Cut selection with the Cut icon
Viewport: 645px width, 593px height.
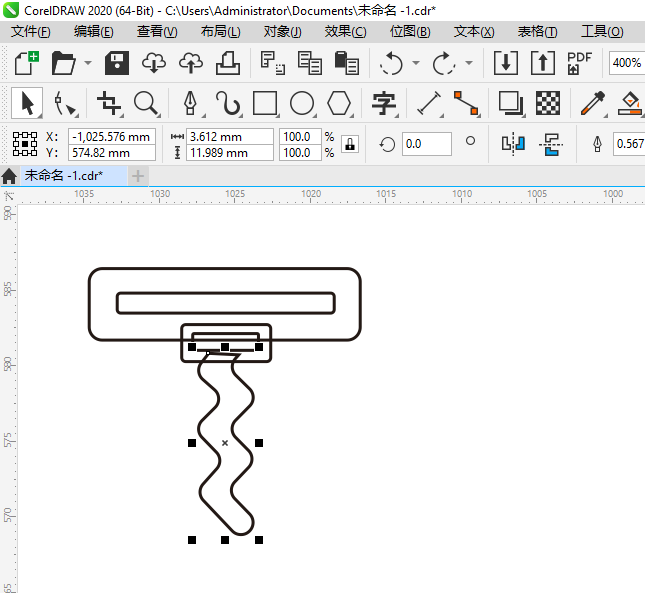pyautogui.click(x=272, y=63)
